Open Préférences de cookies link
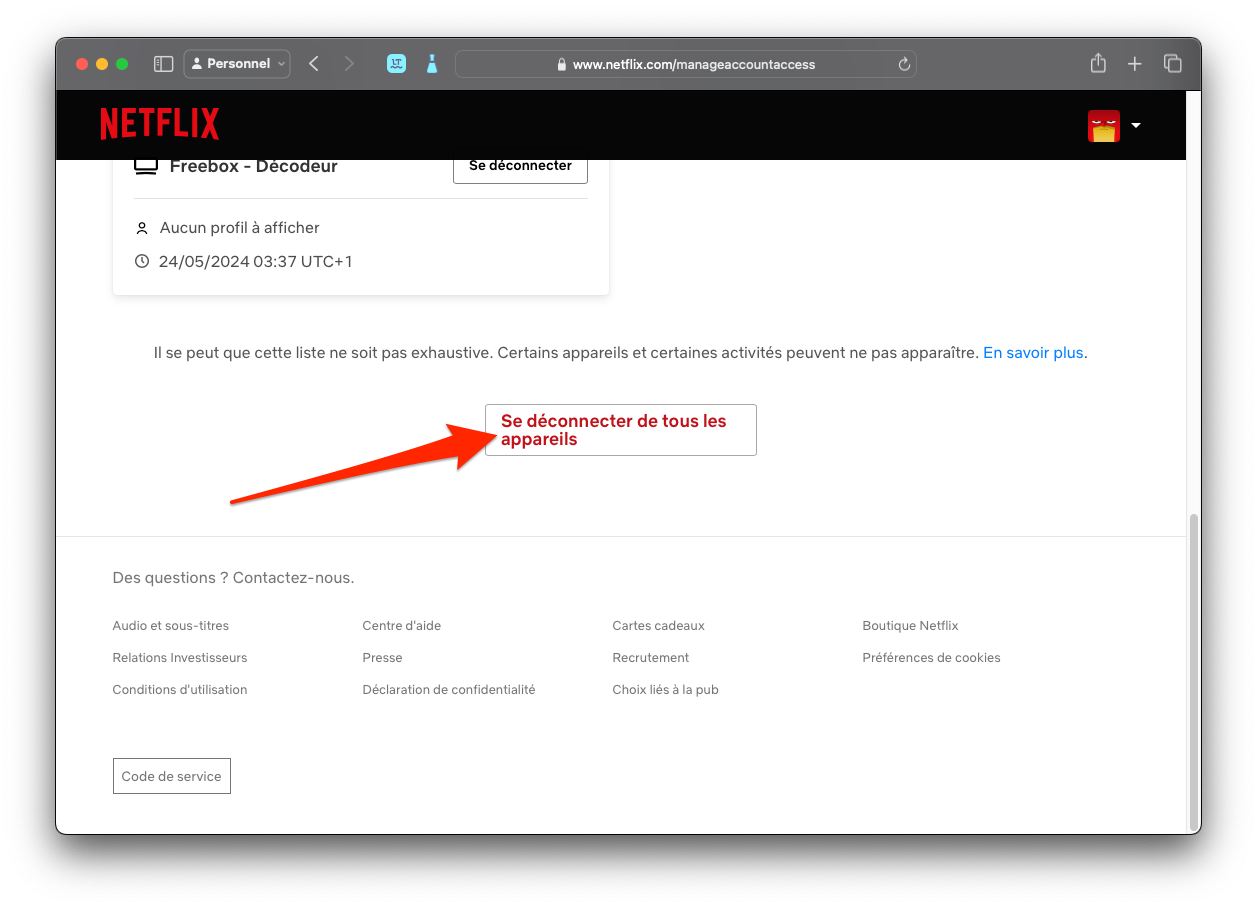This screenshot has width=1257, height=908. 932,658
